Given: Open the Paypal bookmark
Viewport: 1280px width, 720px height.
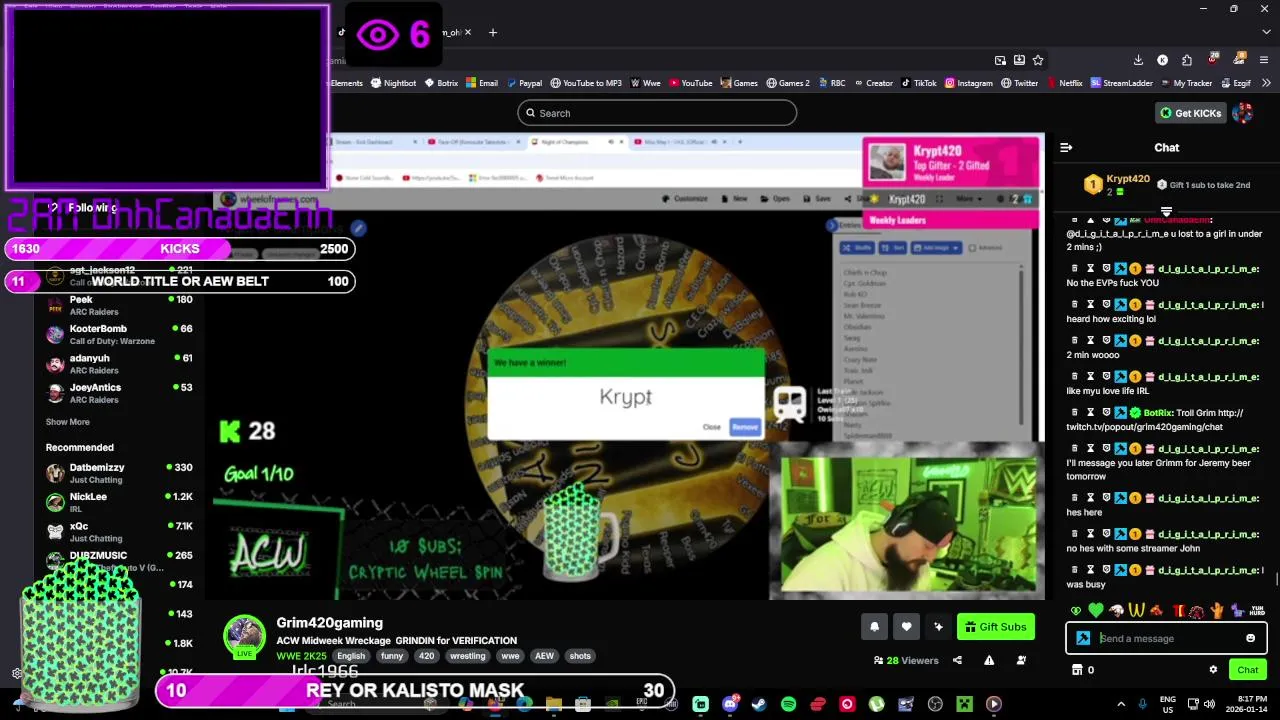Looking at the screenshot, I should 523,83.
